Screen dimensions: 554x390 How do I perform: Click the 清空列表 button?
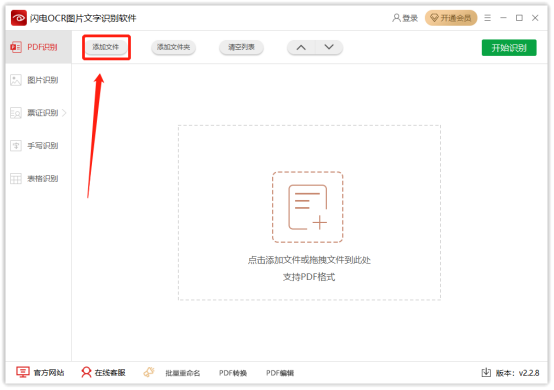[241, 47]
